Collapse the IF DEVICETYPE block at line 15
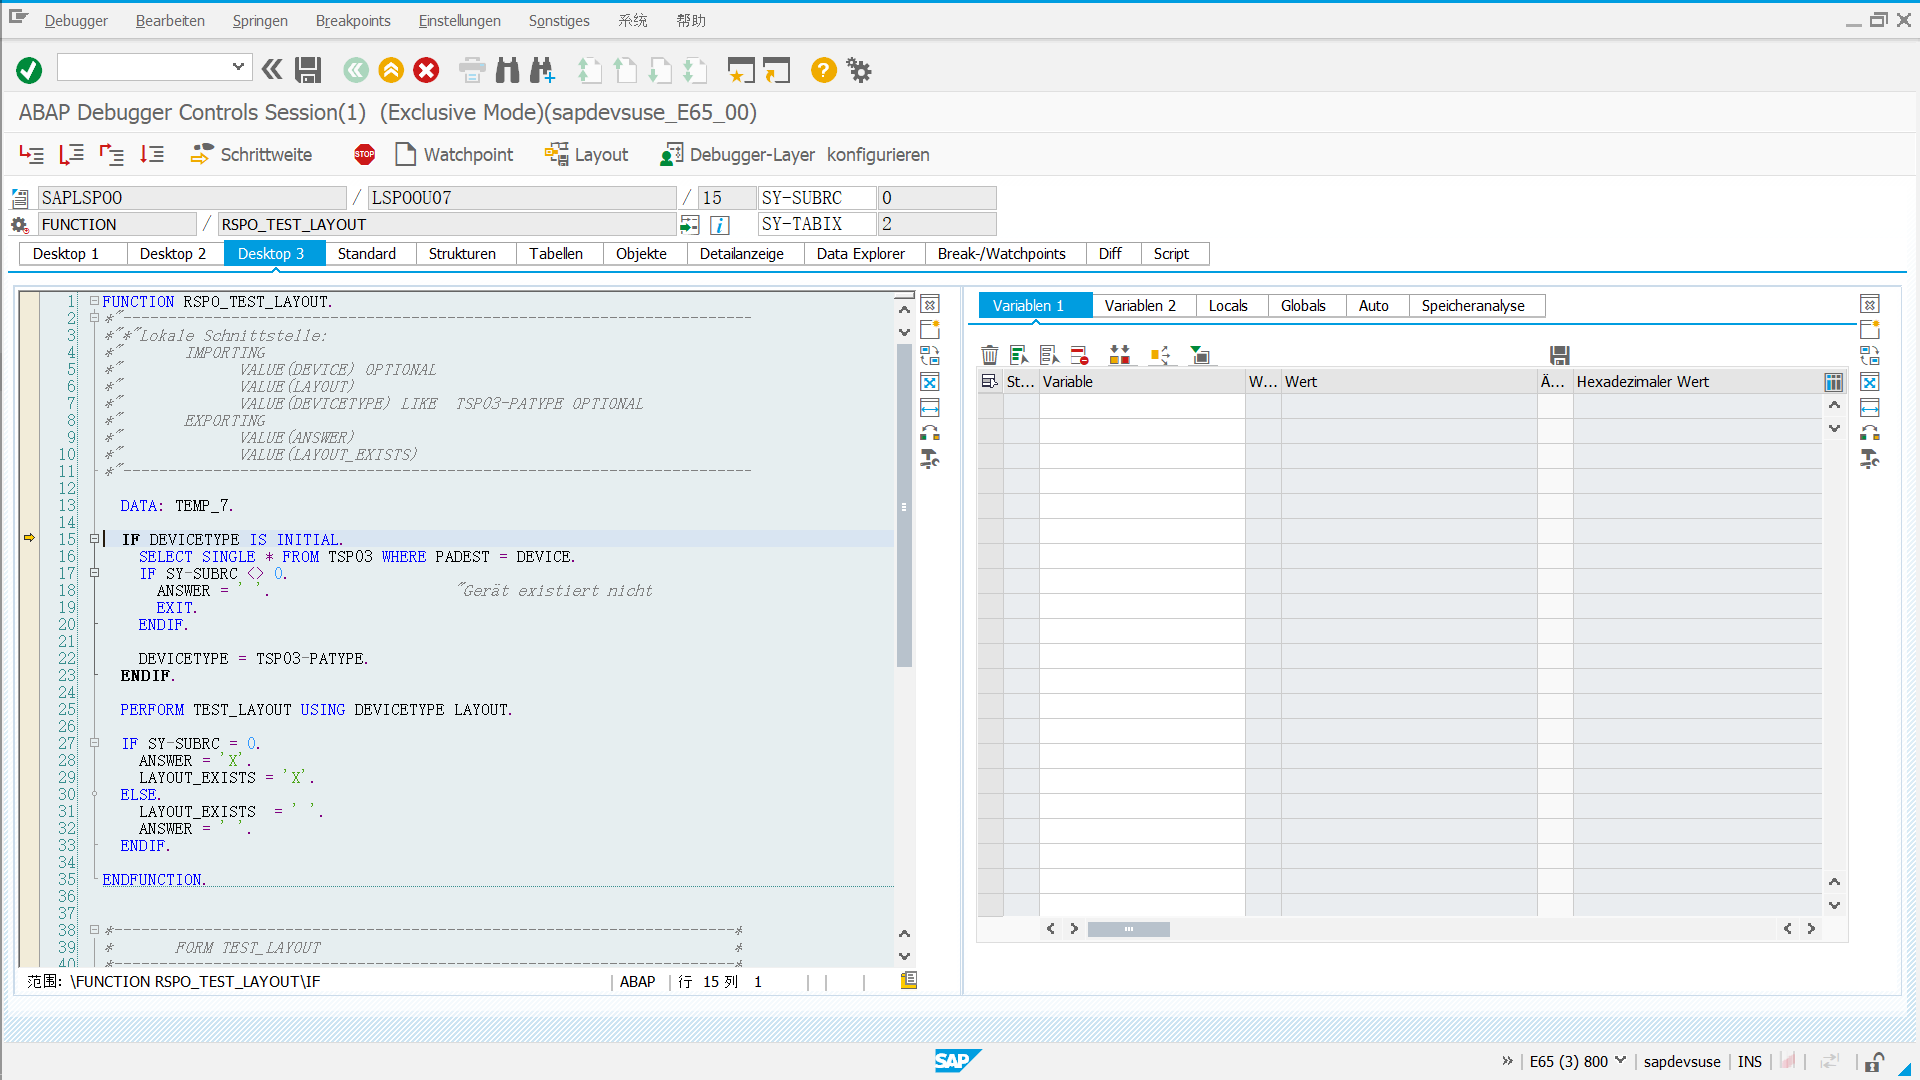Image resolution: width=1920 pixels, height=1080 pixels. [x=93, y=538]
